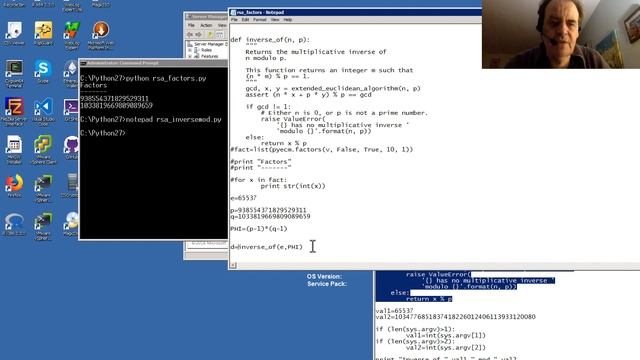This screenshot has width=640, height=360.
Task: Select the MagicISO disc desktop icon
Action: coord(72,224)
